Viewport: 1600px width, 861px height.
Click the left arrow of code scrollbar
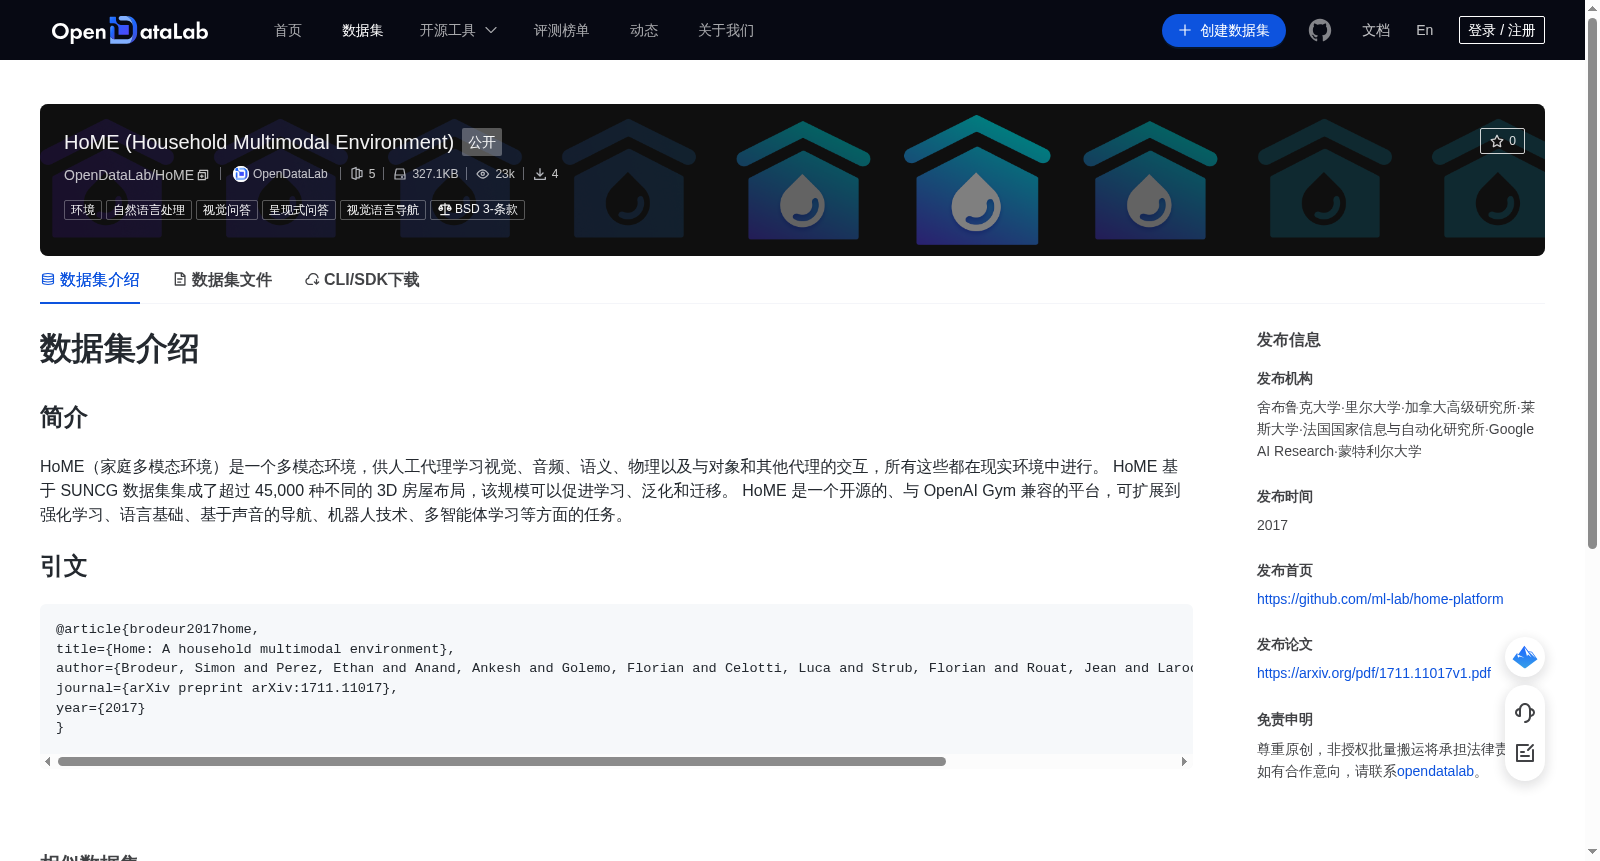pyautogui.click(x=47, y=762)
